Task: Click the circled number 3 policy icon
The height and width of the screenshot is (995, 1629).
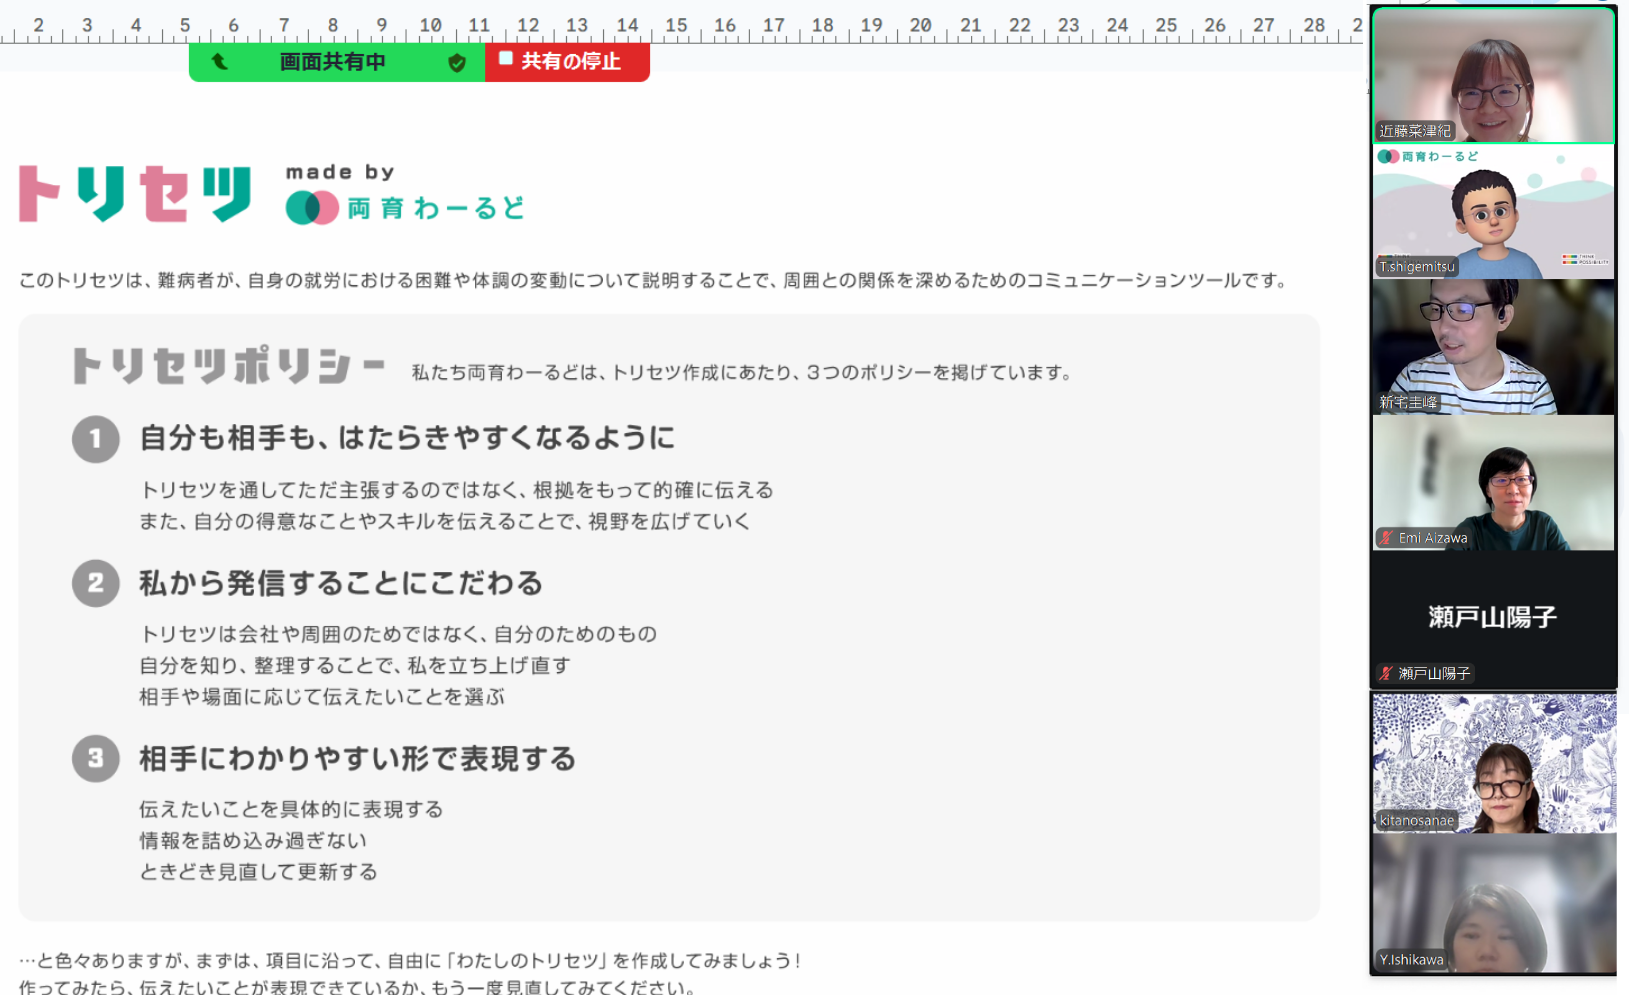Action: (x=95, y=759)
